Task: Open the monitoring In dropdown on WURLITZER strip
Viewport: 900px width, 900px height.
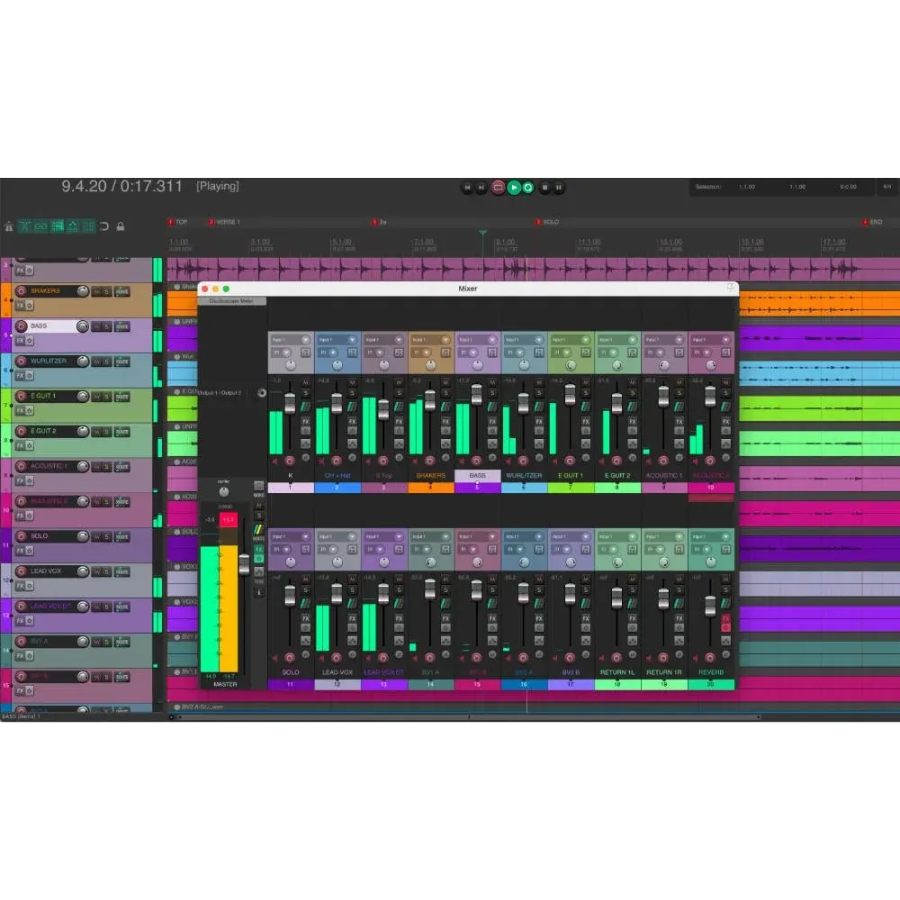Action: (515, 352)
